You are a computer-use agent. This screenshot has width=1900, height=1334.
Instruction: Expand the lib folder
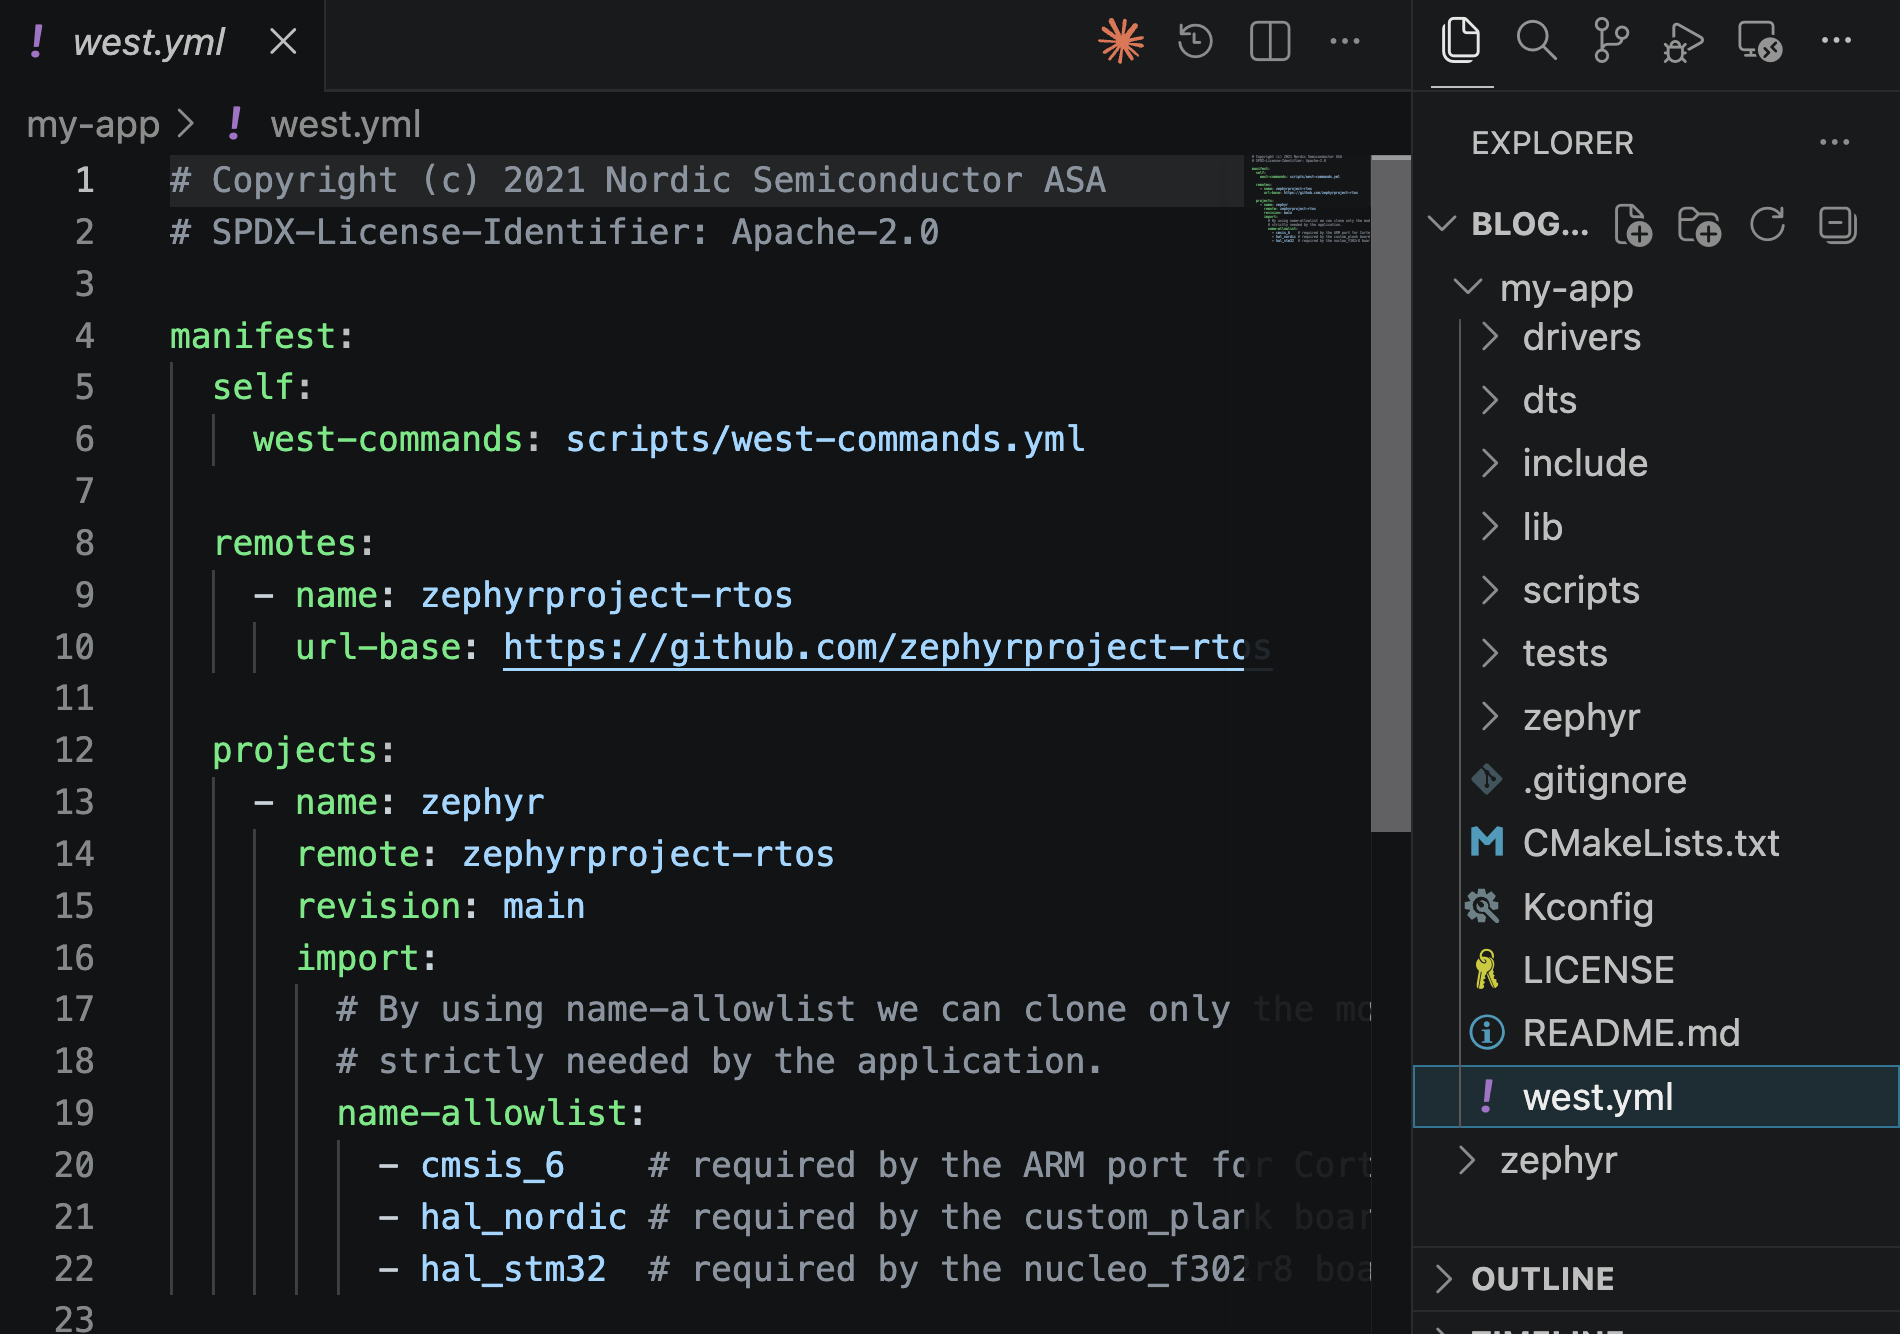point(1489,526)
